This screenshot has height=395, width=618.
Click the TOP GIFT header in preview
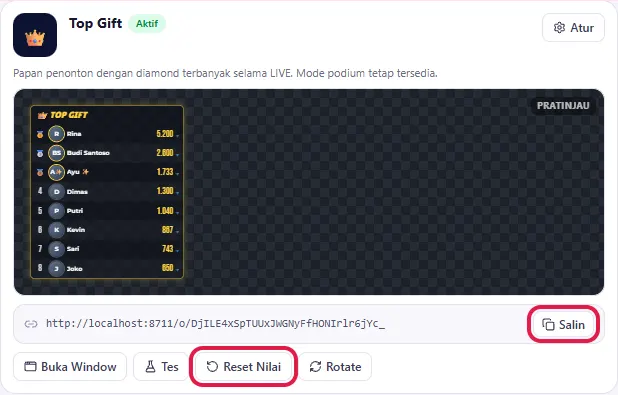pyautogui.click(x=69, y=115)
